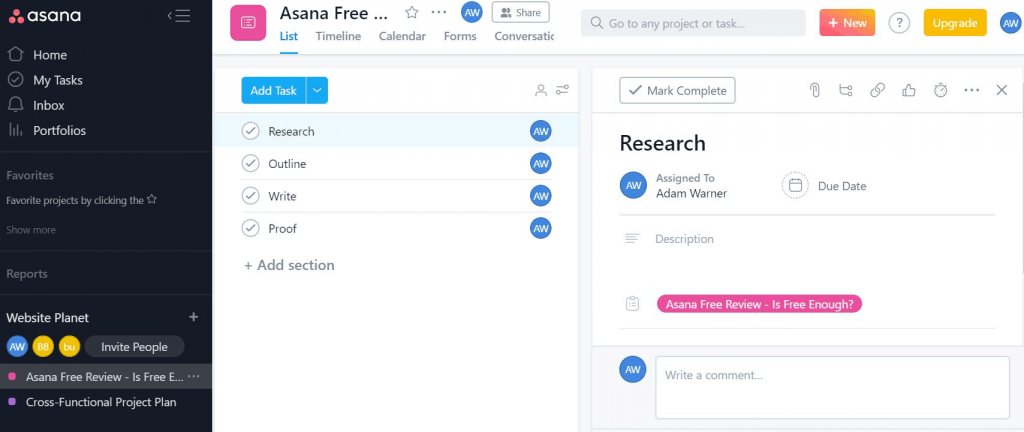Click the pink project color icon
Screen dimensions: 1024x432
pyautogui.click(x=248, y=22)
